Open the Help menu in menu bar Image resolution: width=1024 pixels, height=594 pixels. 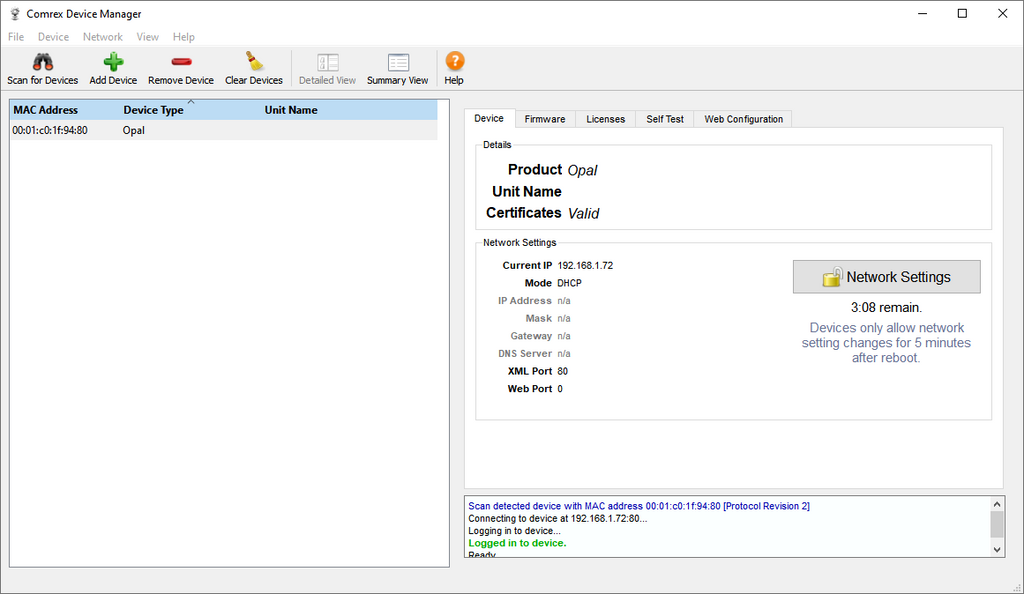pyautogui.click(x=184, y=37)
